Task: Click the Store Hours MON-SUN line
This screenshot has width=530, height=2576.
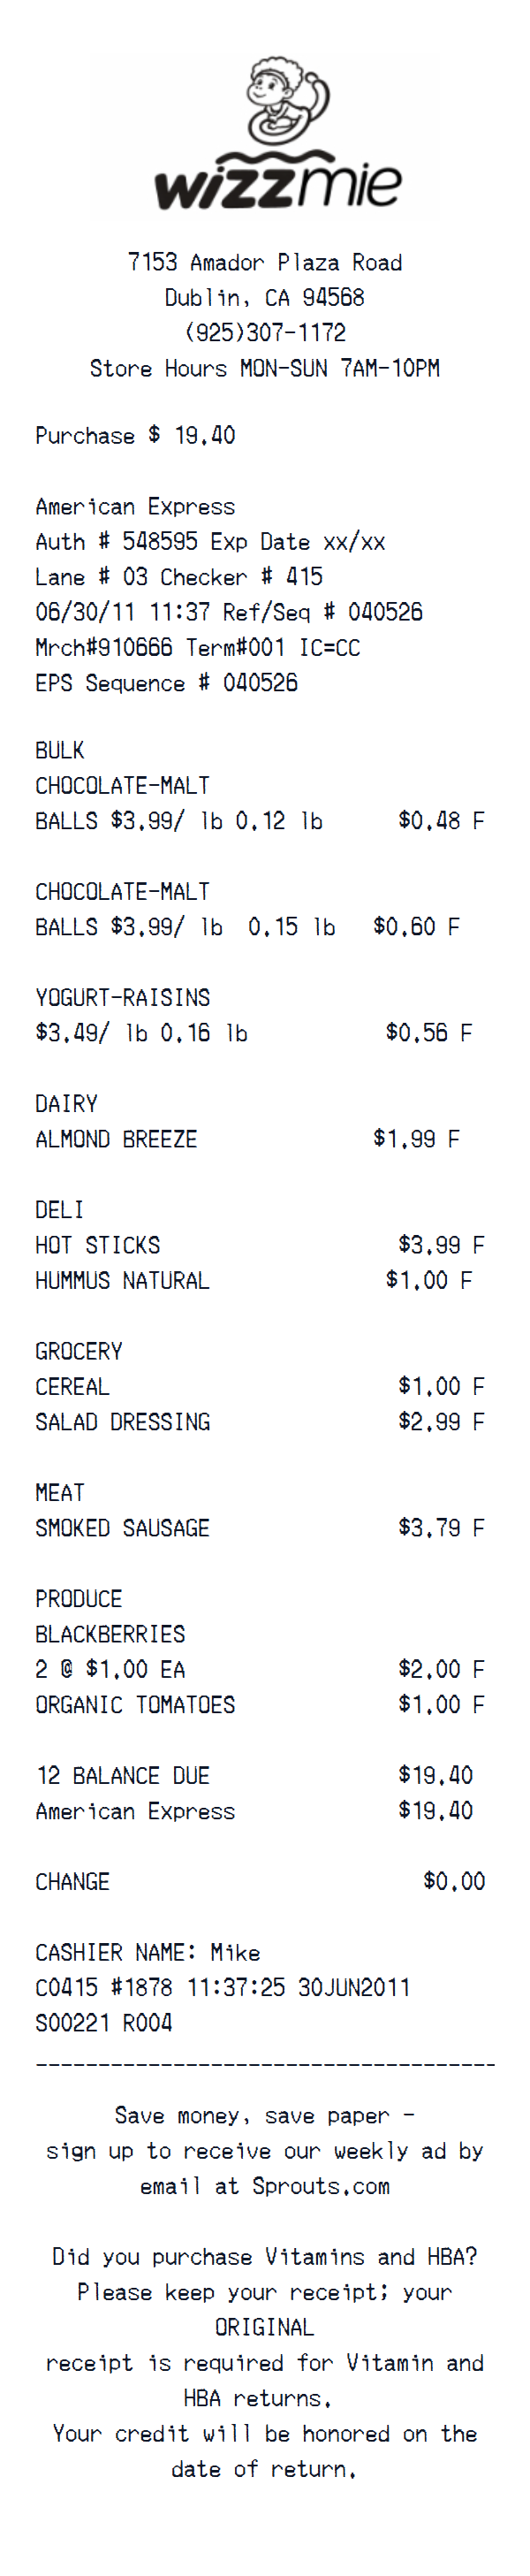Action: point(265,368)
